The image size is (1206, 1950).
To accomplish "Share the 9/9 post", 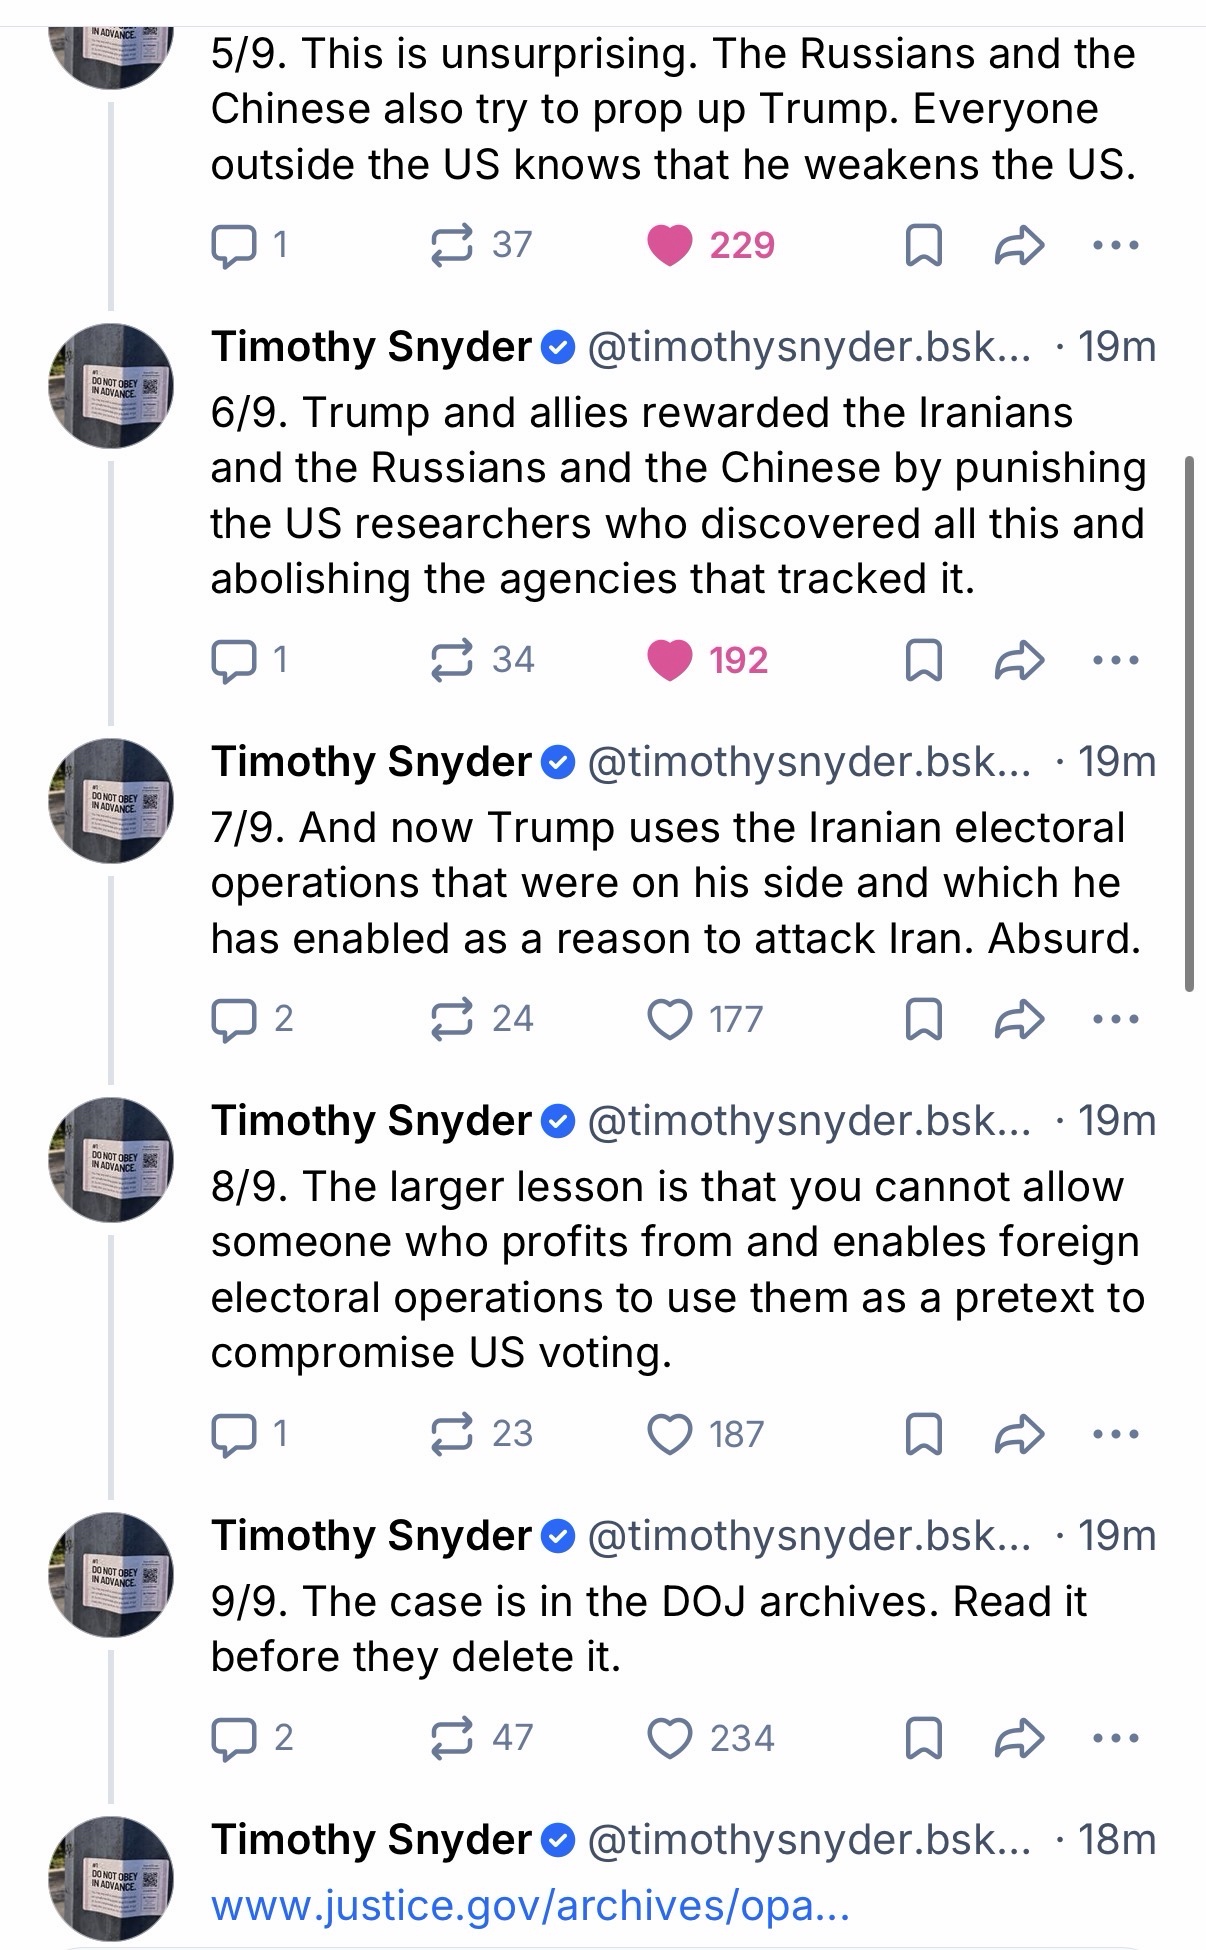I will (1019, 1738).
